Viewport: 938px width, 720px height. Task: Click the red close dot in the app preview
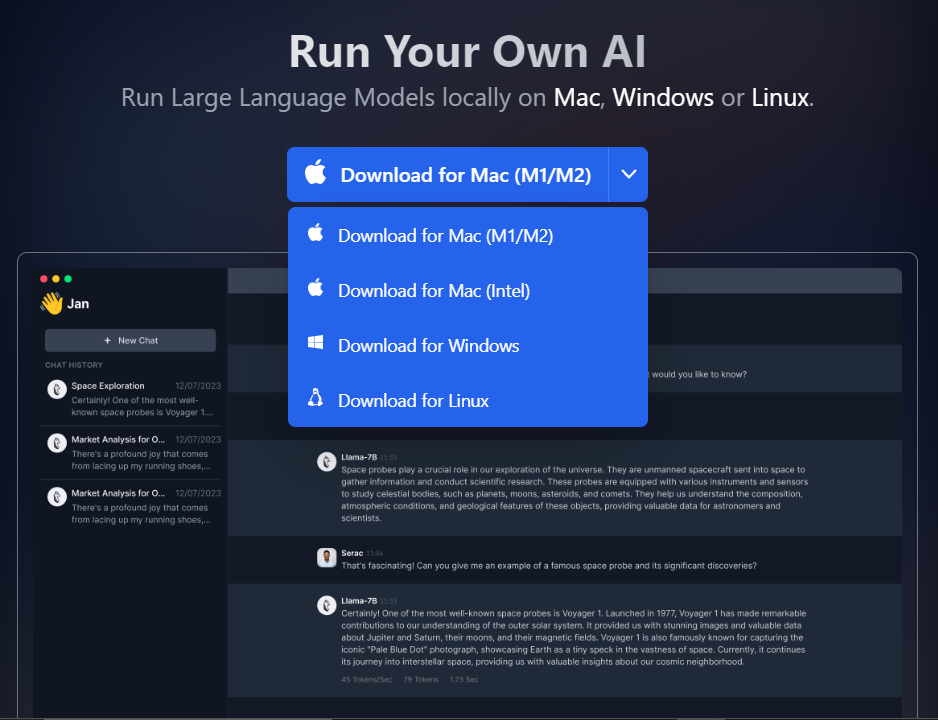pos(44,278)
